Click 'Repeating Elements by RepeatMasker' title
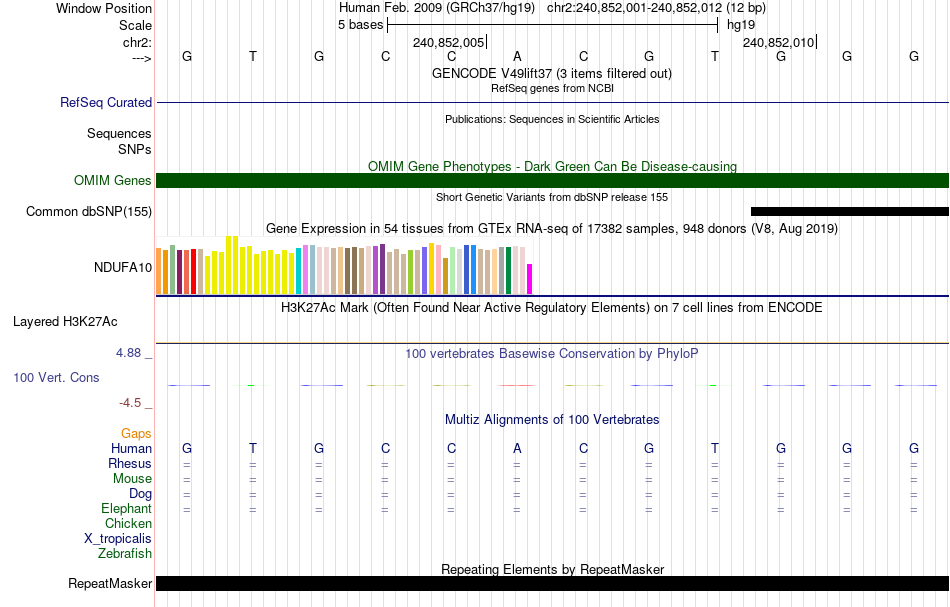This screenshot has width=950, height=607. (x=552, y=569)
